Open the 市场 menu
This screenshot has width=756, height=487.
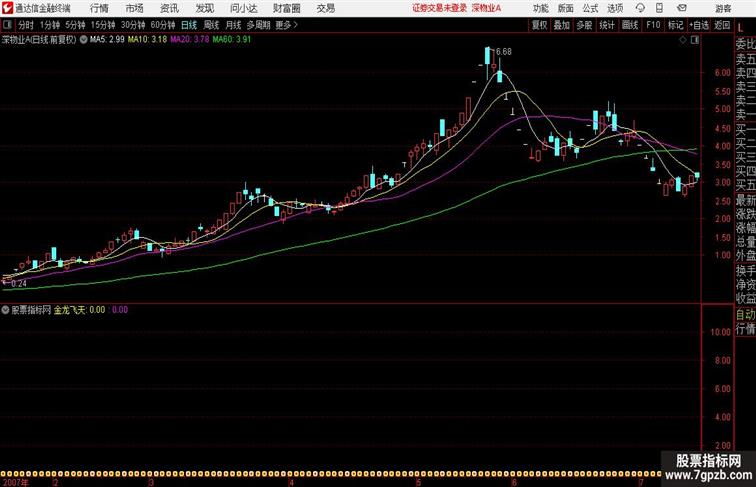pos(135,8)
